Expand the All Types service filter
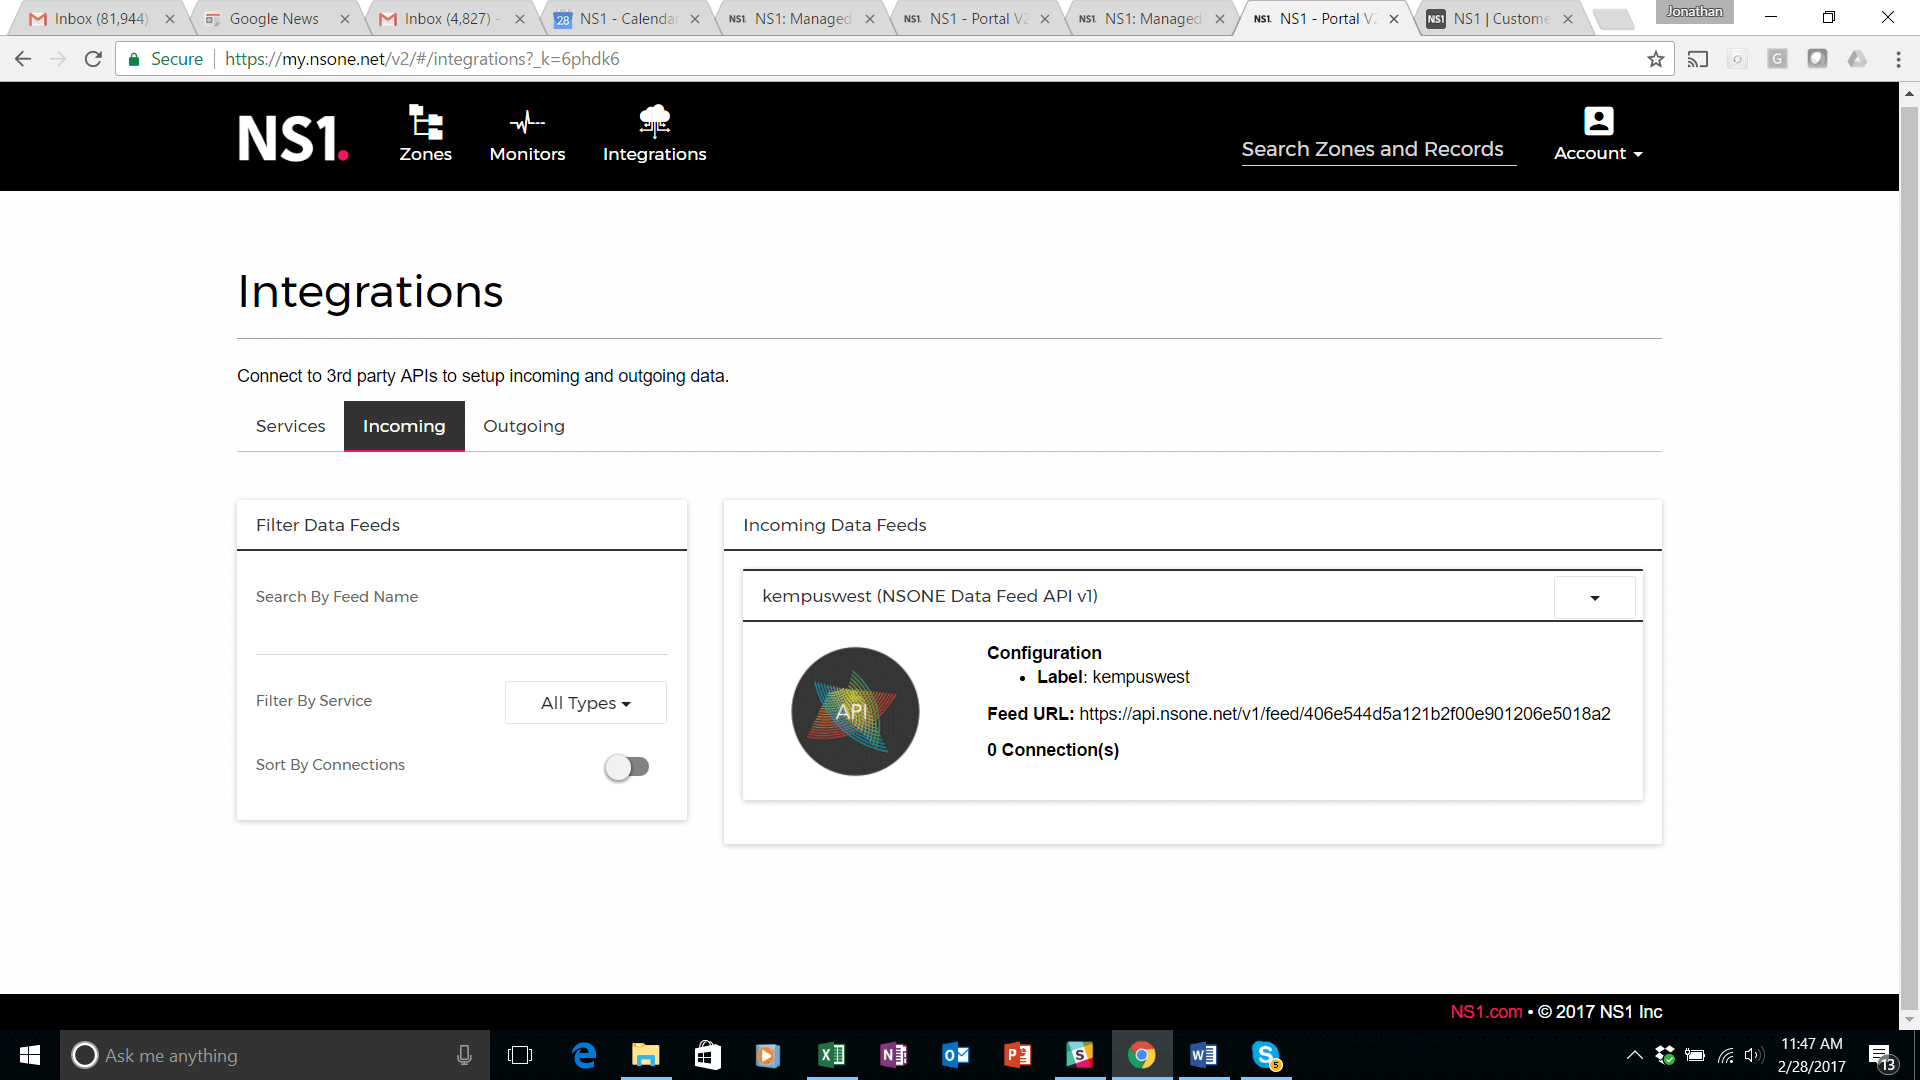Image resolution: width=1920 pixels, height=1080 pixels. (x=585, y=703)
